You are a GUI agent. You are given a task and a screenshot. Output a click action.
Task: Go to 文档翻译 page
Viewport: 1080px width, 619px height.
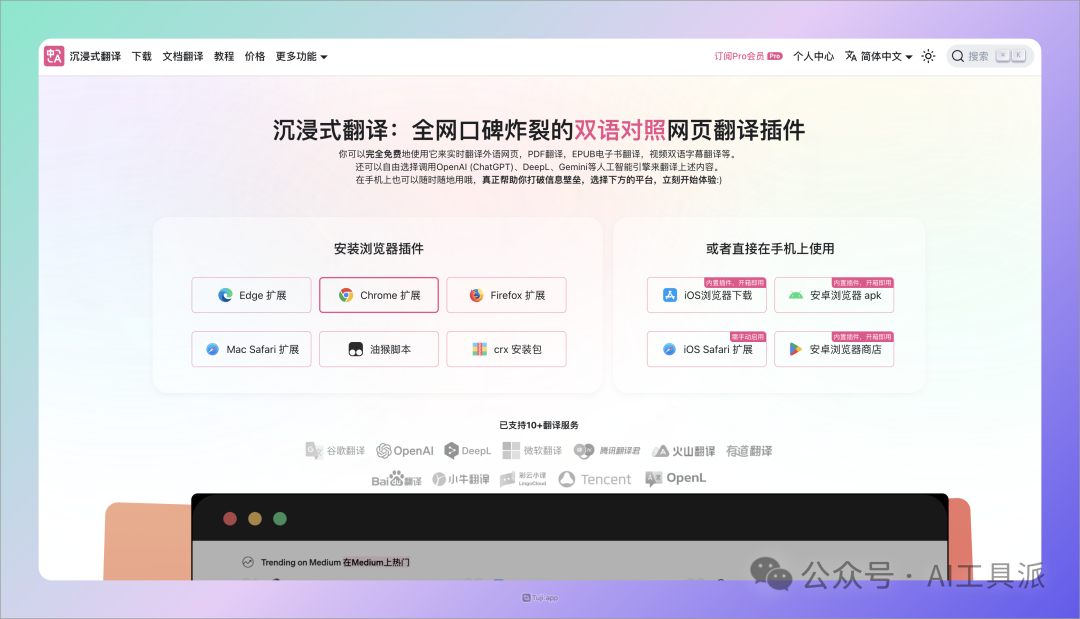183,56
